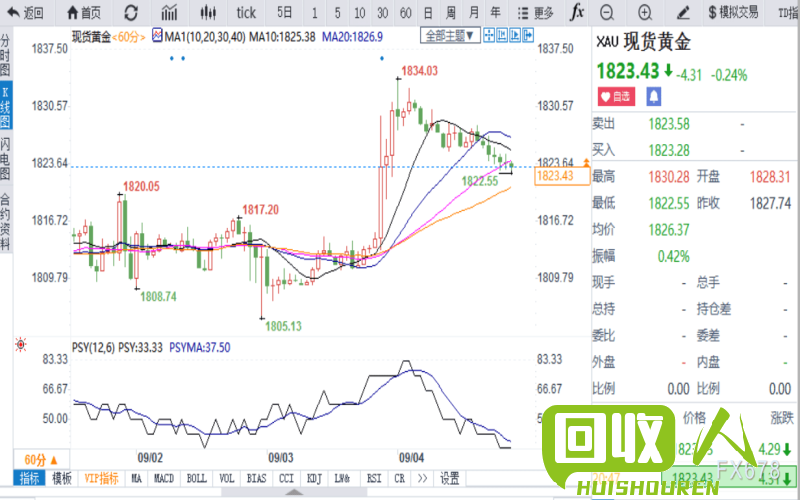Choose the CCI indicator
Image resolution: width=800 pixels, height=500 pixels.
[x=286, y=479]
